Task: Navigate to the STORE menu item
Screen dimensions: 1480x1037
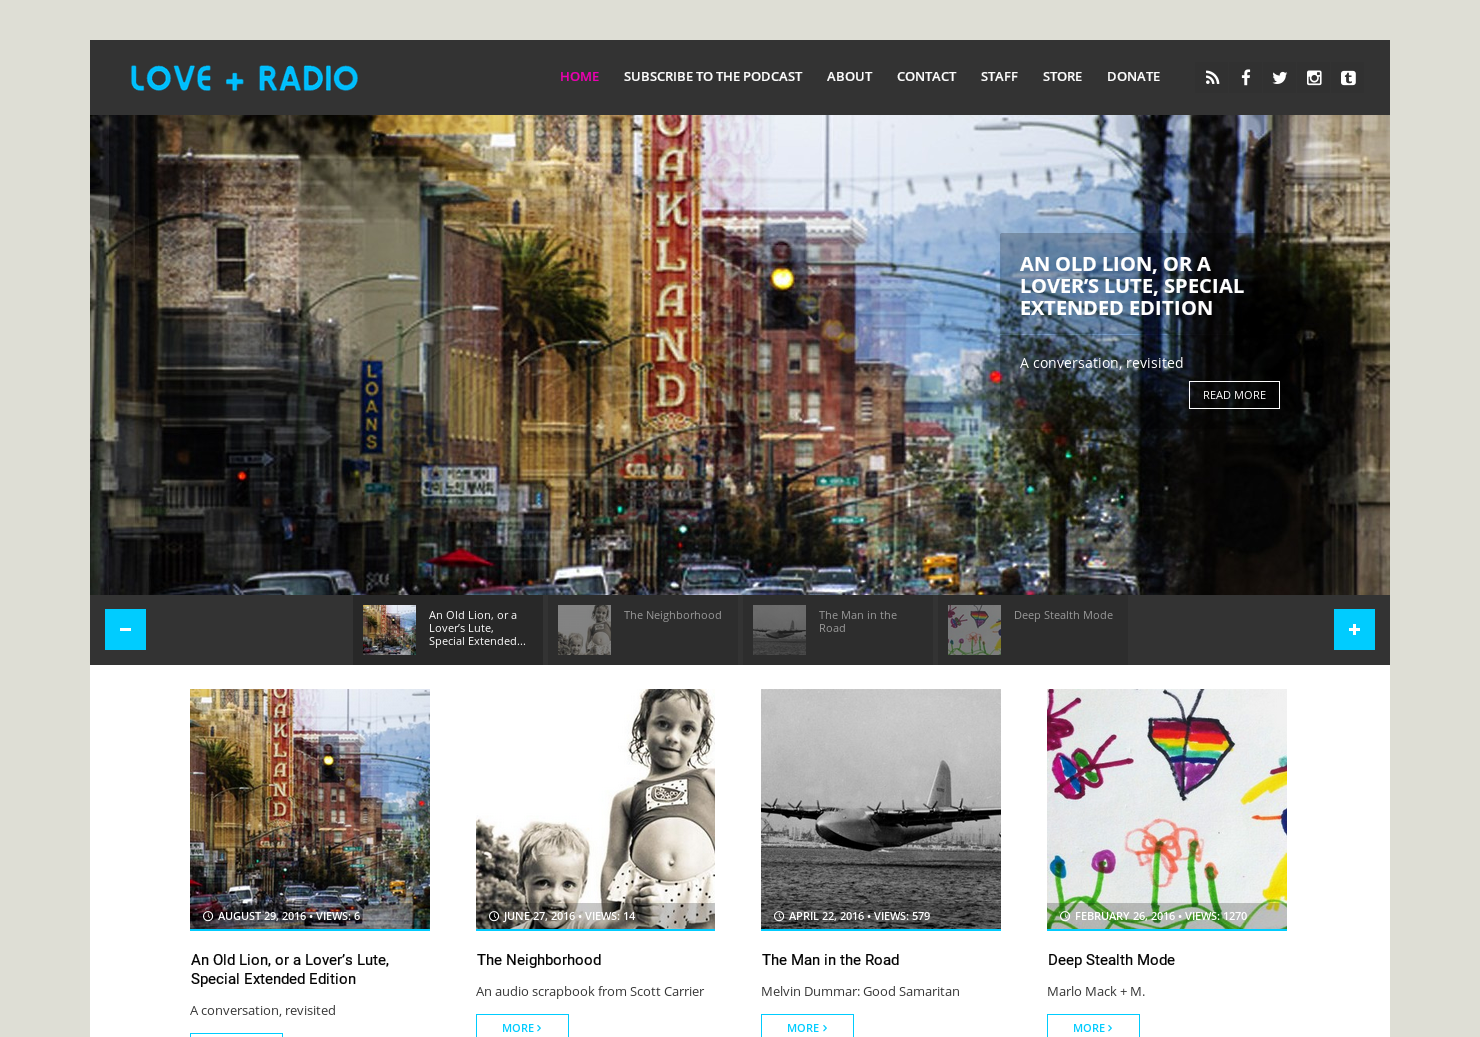Action: [1062, 76]
